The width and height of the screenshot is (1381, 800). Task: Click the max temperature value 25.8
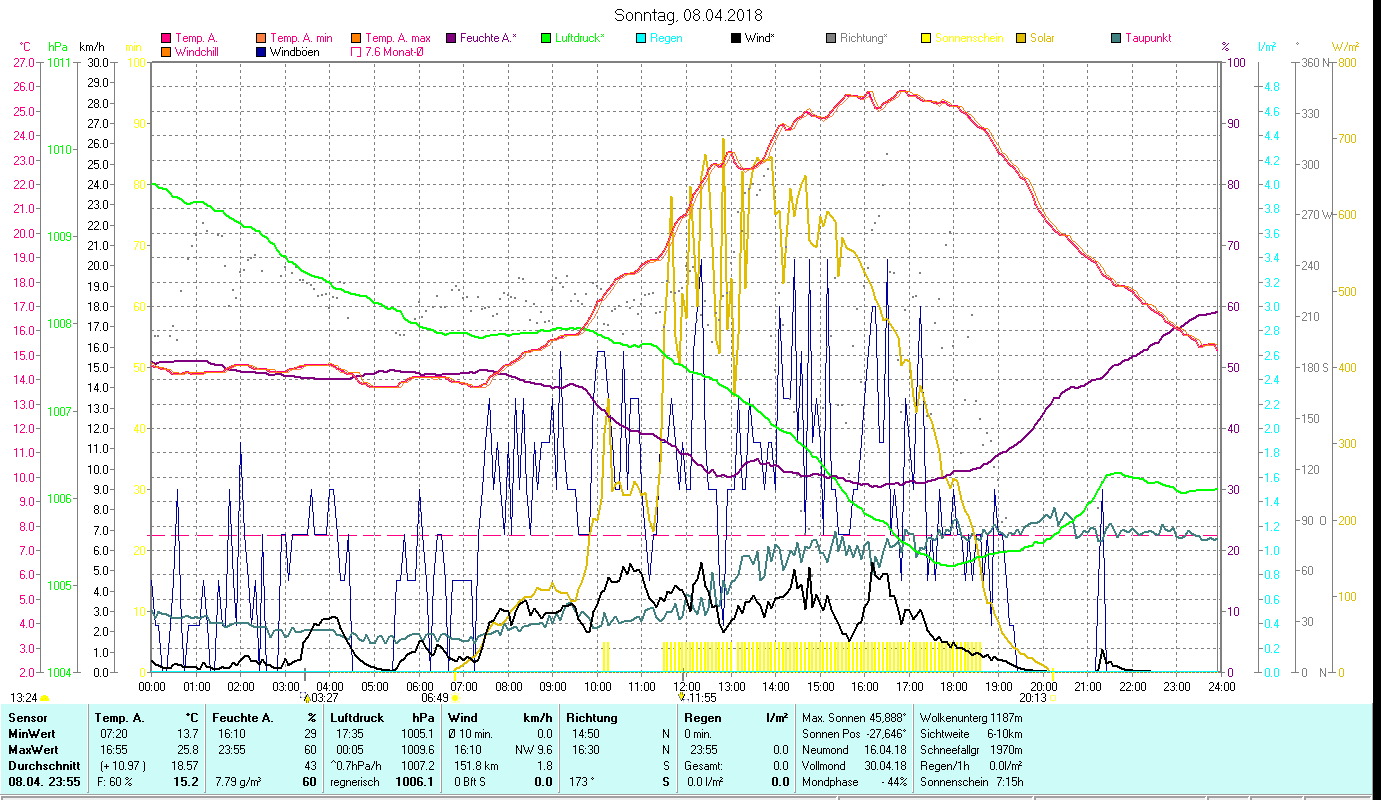(x=189, y=750)
